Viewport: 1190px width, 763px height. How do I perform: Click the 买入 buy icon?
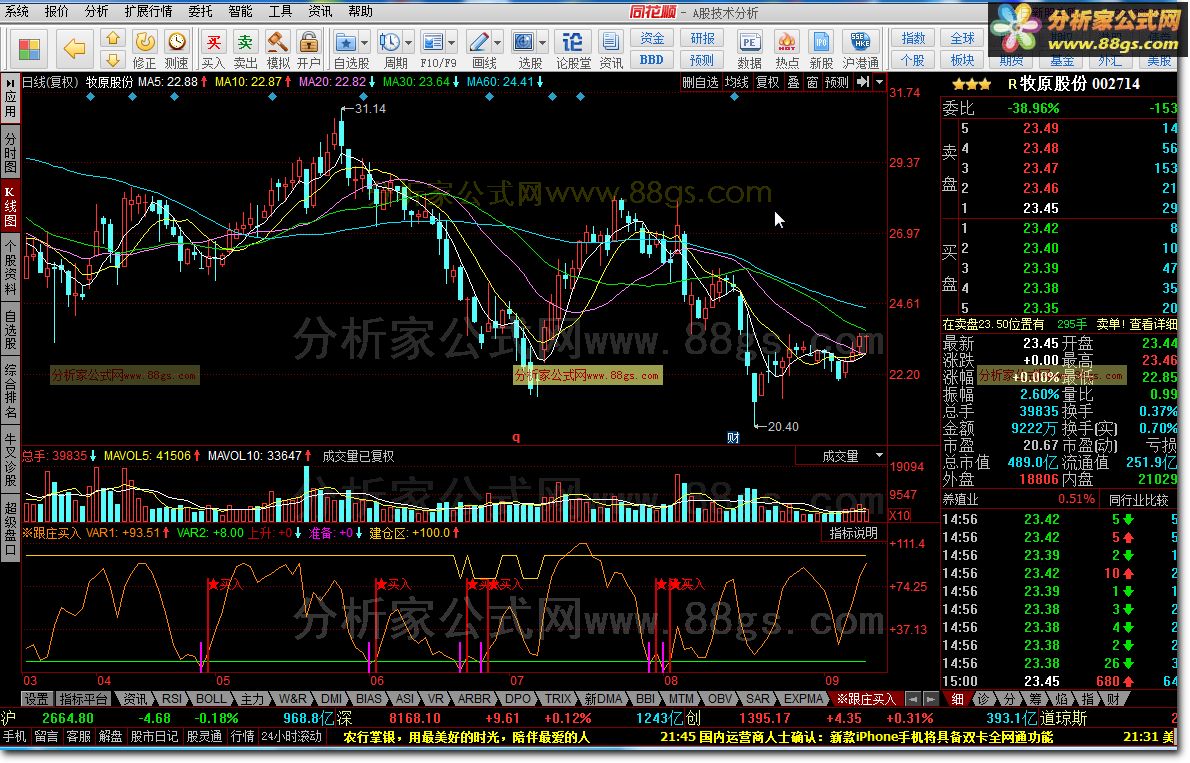point(213,50)
